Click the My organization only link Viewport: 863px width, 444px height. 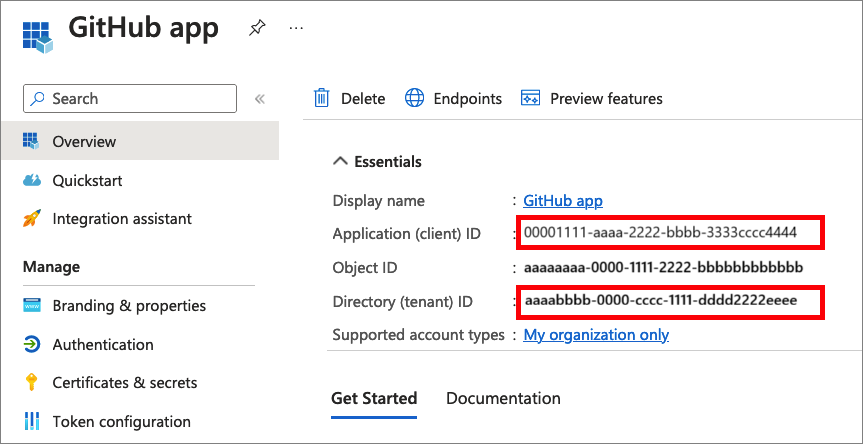[596, 335]
